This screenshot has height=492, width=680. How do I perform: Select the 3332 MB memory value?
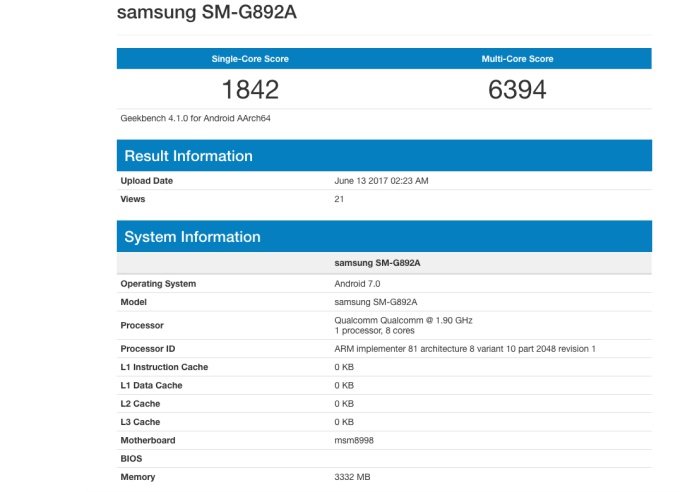352,477
